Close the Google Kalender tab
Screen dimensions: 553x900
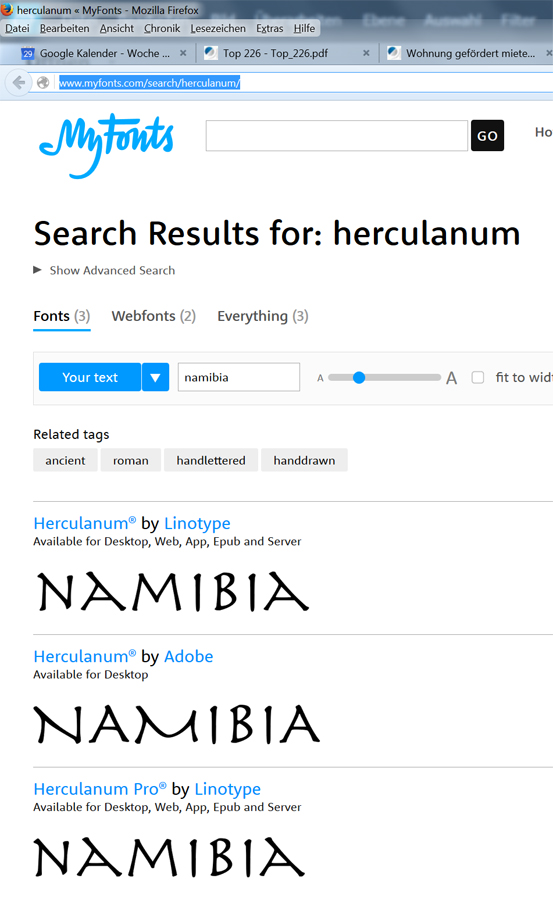point(183,53)
